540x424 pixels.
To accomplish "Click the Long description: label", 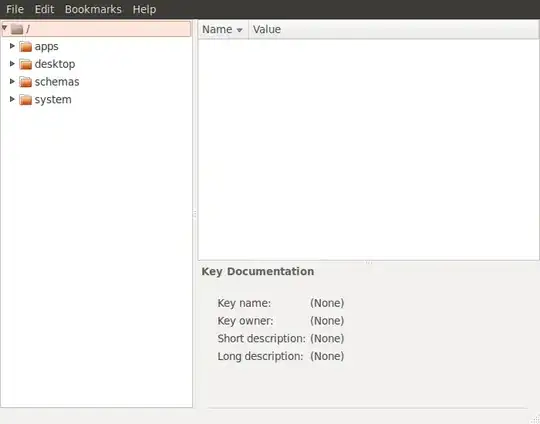I will 260,356.
